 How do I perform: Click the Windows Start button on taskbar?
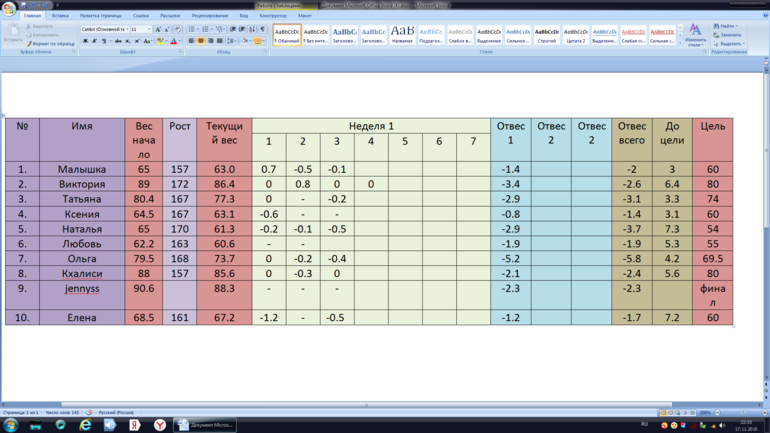10,425
